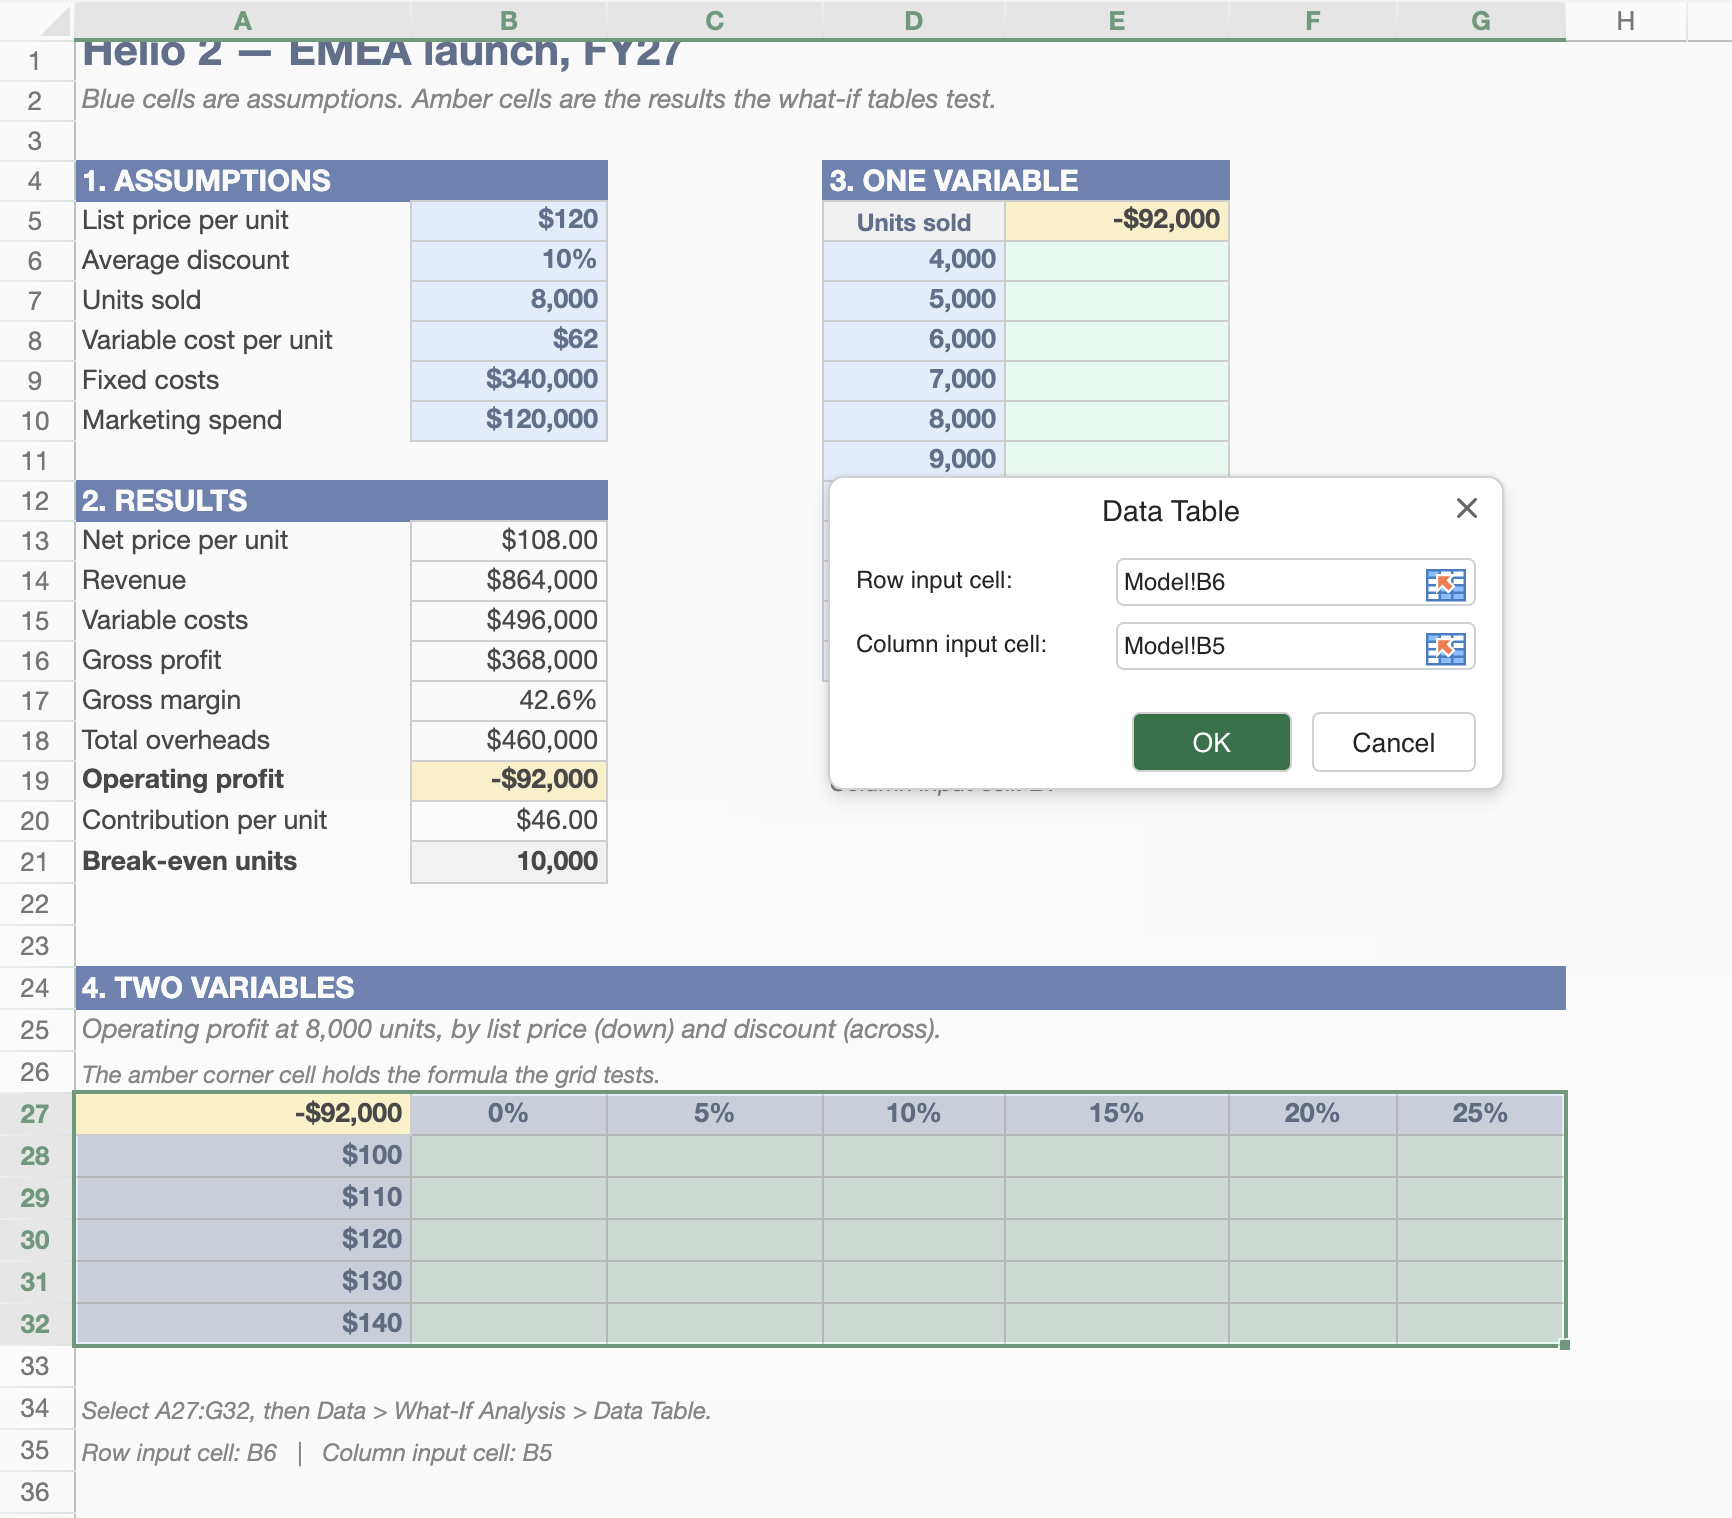This screenshot has height=1518, width=1732.
Task: Click the $140 list price row label
Action: pyautogui.click(x=243, y=1324)
